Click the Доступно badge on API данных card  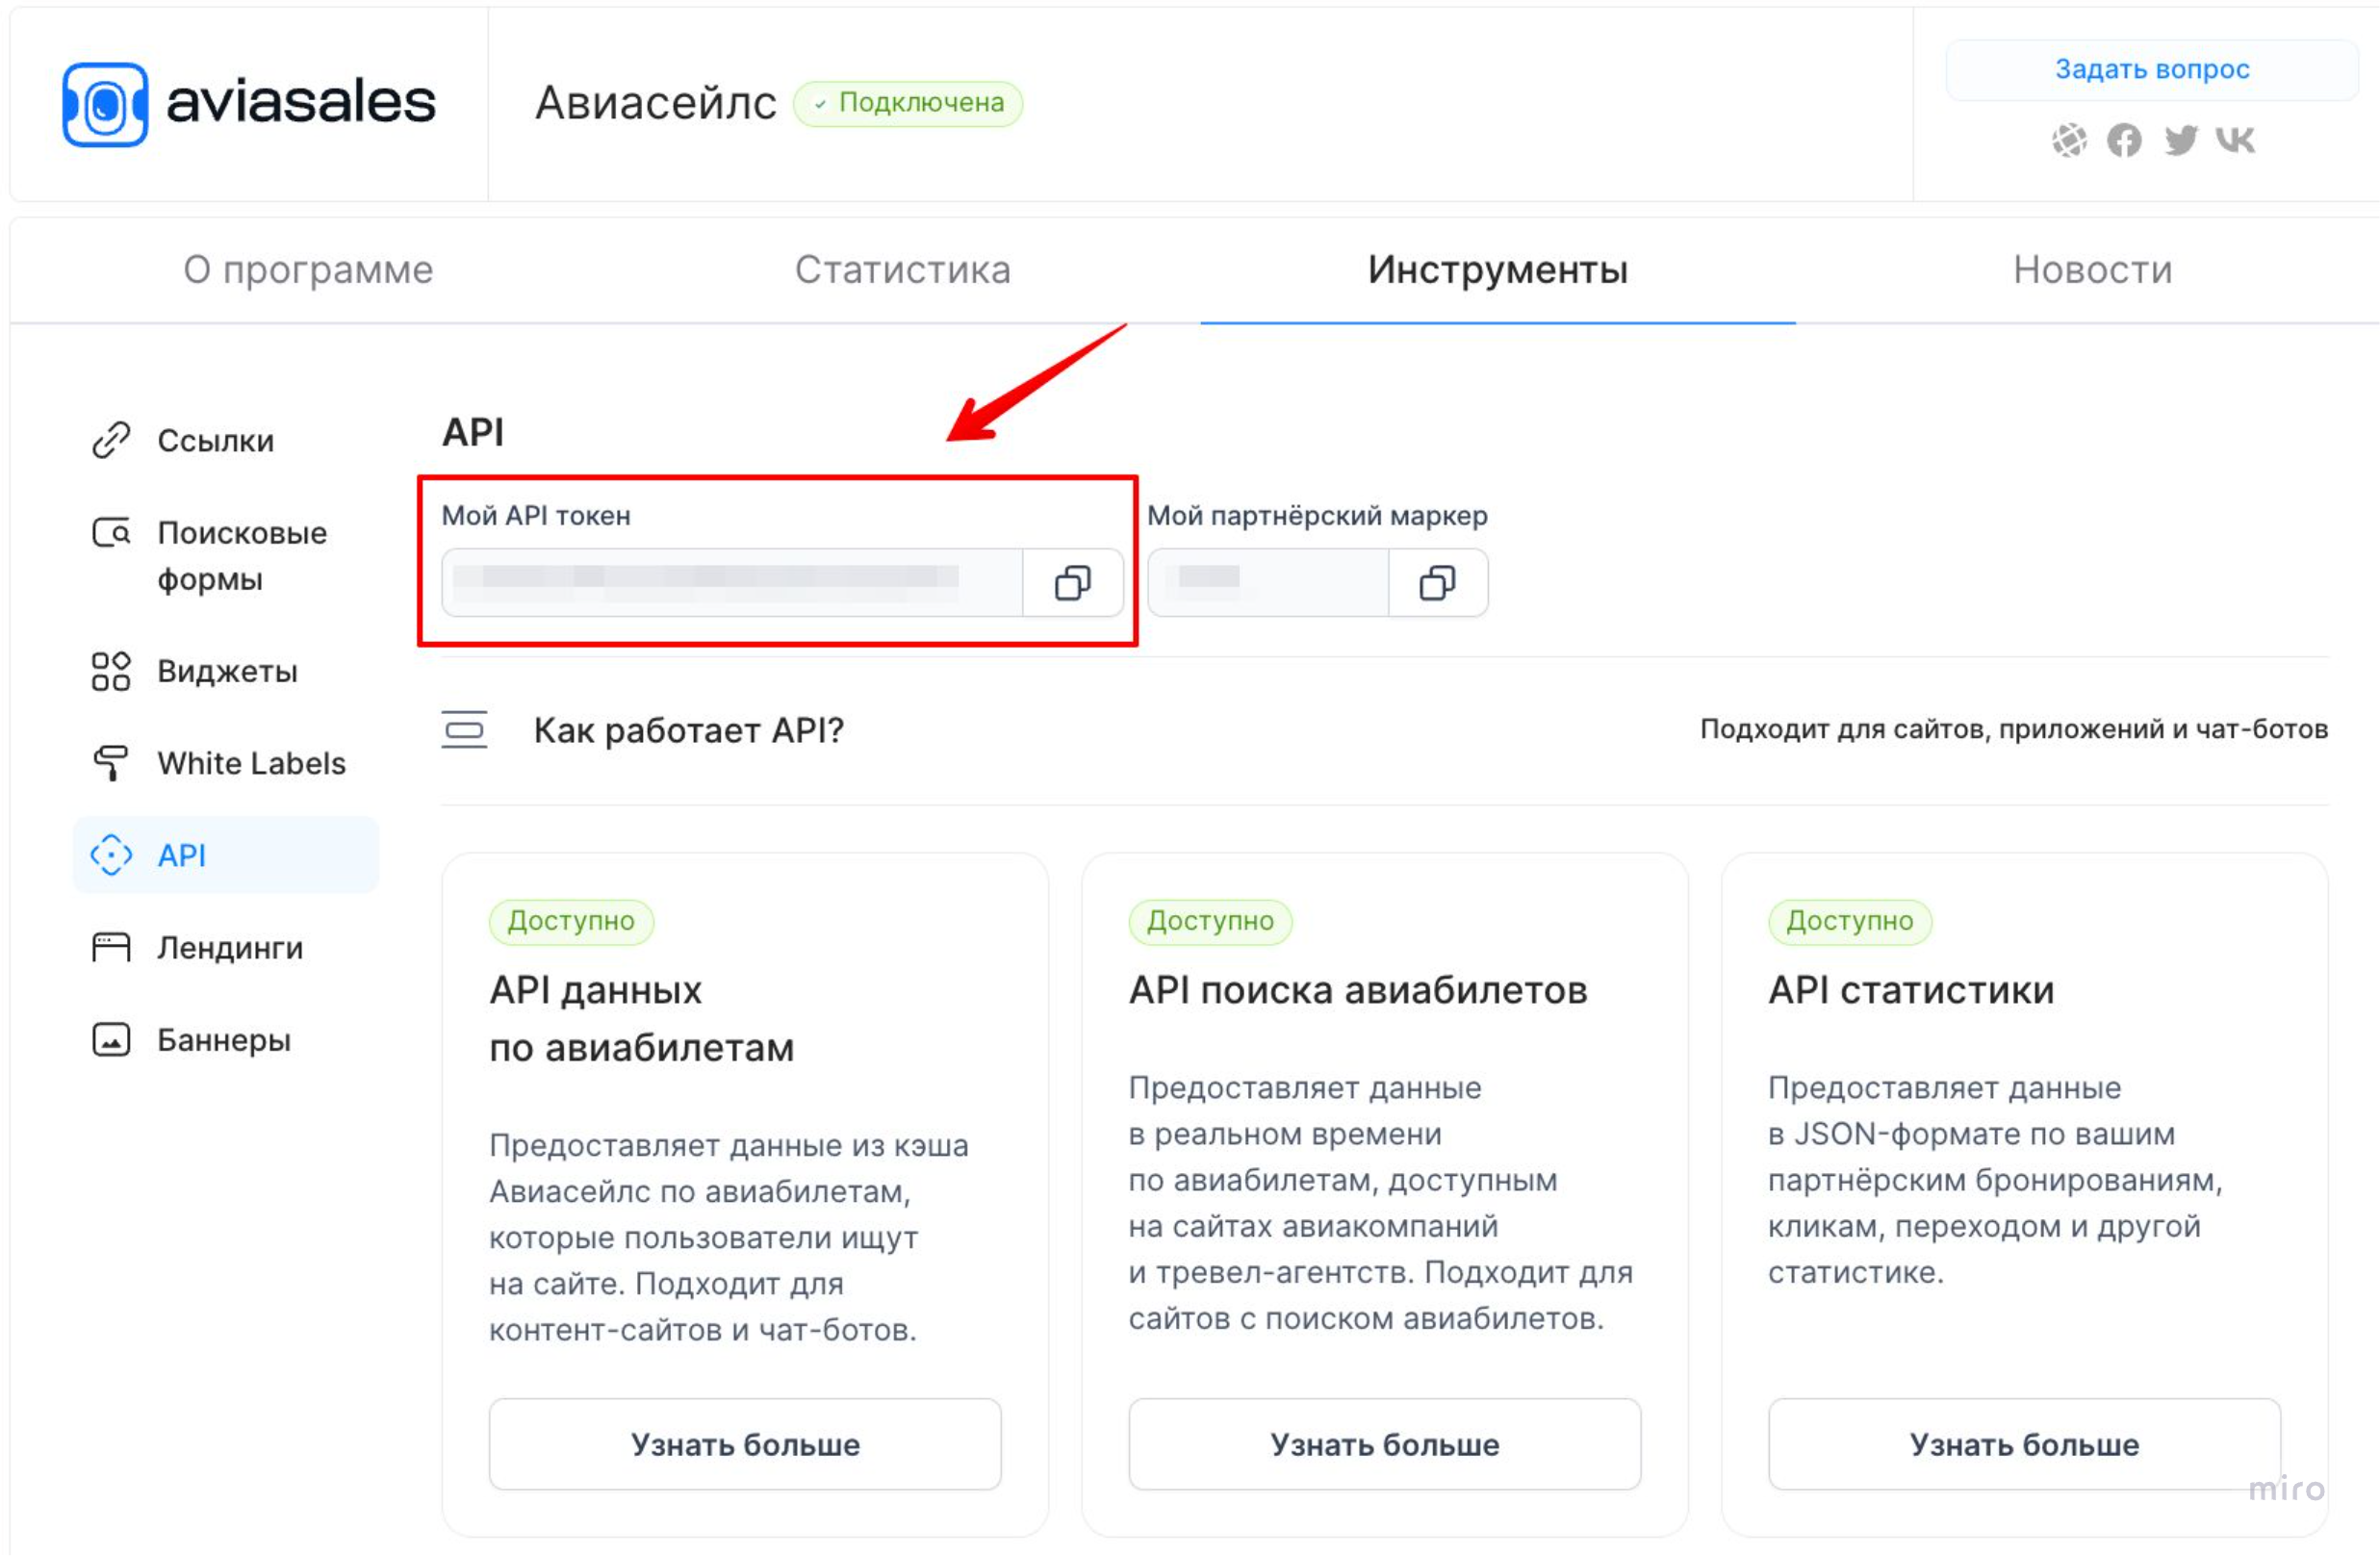coord(571,921)
